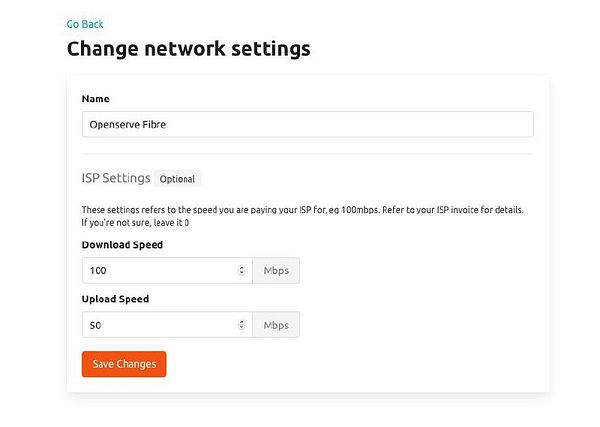Click the Mbps unit beside Upload Speed
The width and height of the screenshot is (600, 427).
coord(276,325)
